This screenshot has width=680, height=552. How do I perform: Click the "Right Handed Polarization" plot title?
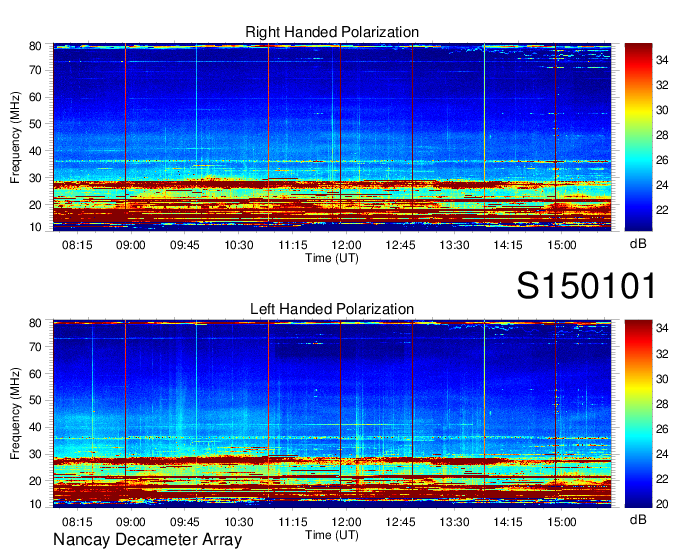pos(332,32)
